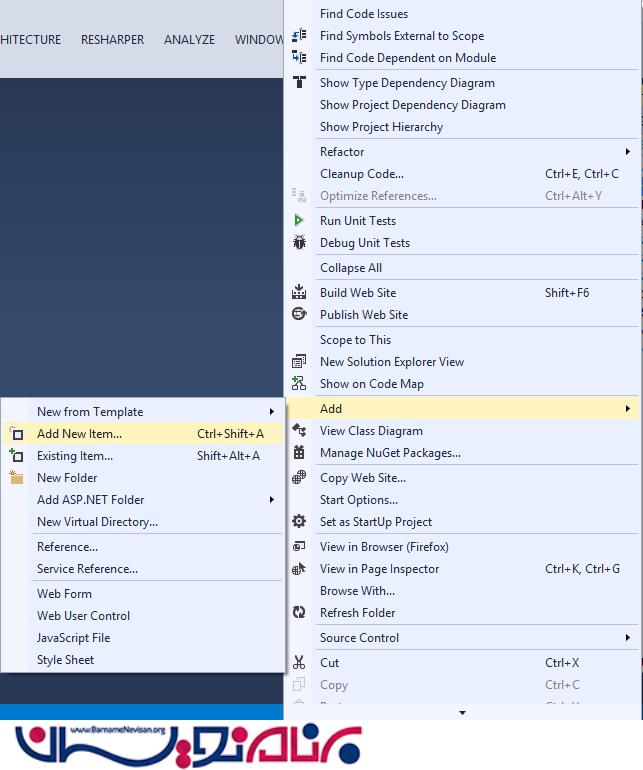The width and height of the screenshot is (643, 770).
Task: Click the Cut scissors icon
Action: point(298,663)
